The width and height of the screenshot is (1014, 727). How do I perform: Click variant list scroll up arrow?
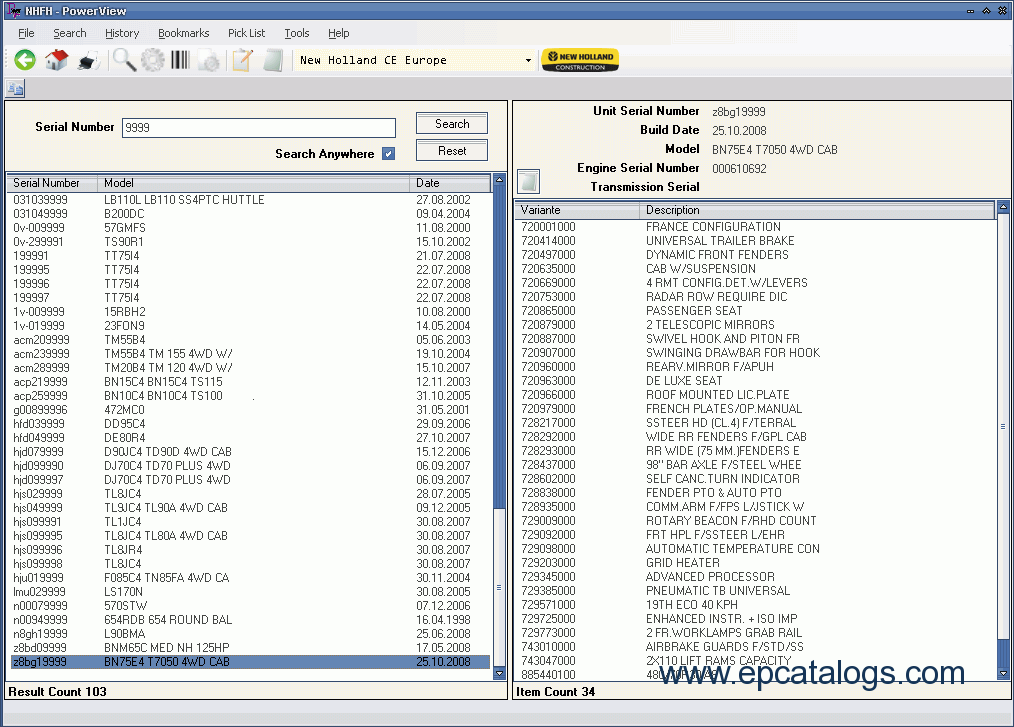point(1003,207)
